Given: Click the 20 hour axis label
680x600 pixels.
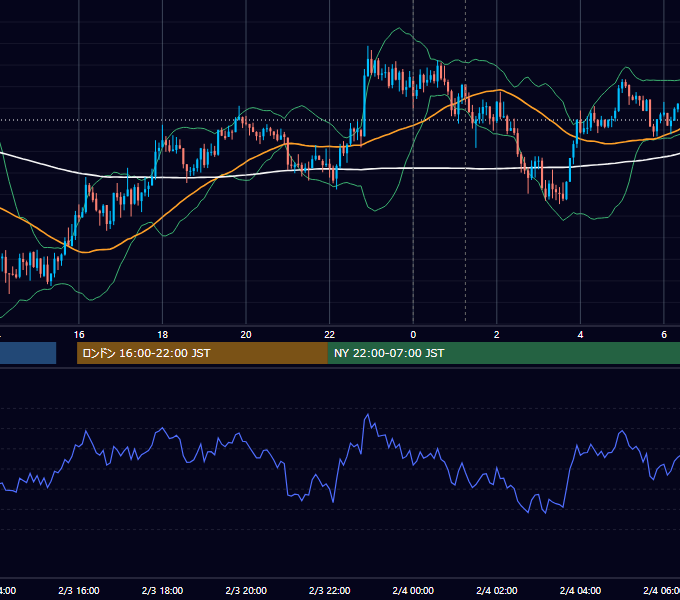Looking at the screenshot, I should [x=246, y=335].
